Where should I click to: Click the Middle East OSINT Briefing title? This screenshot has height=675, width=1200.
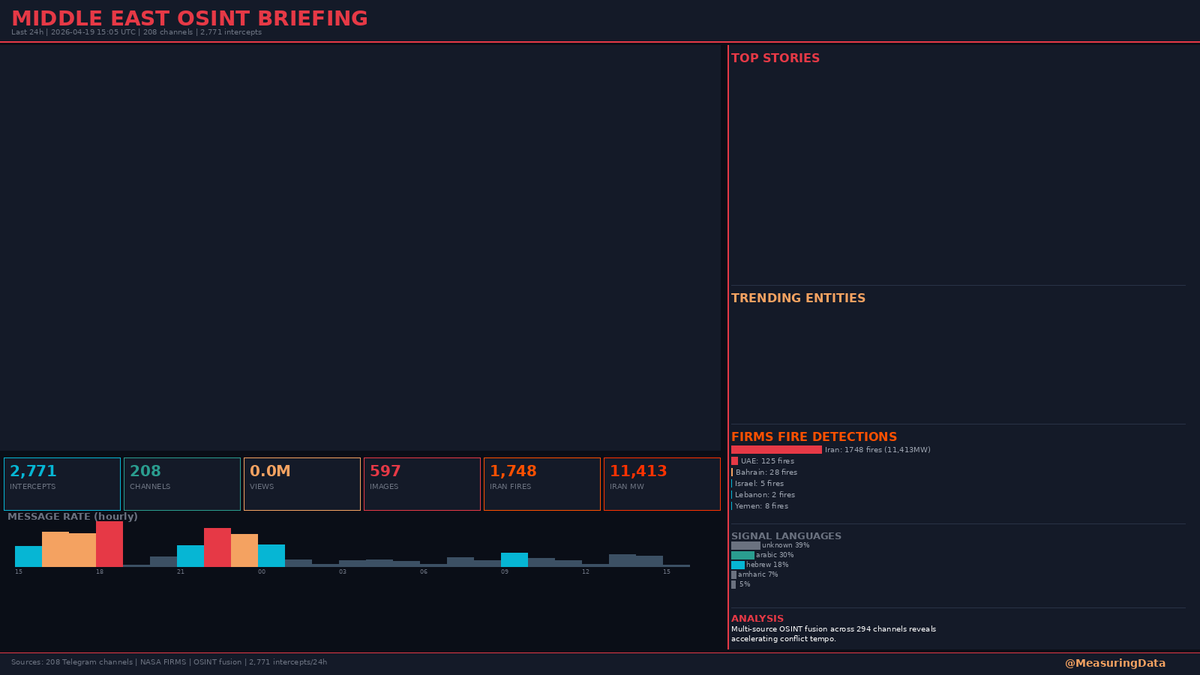(189, 18)
